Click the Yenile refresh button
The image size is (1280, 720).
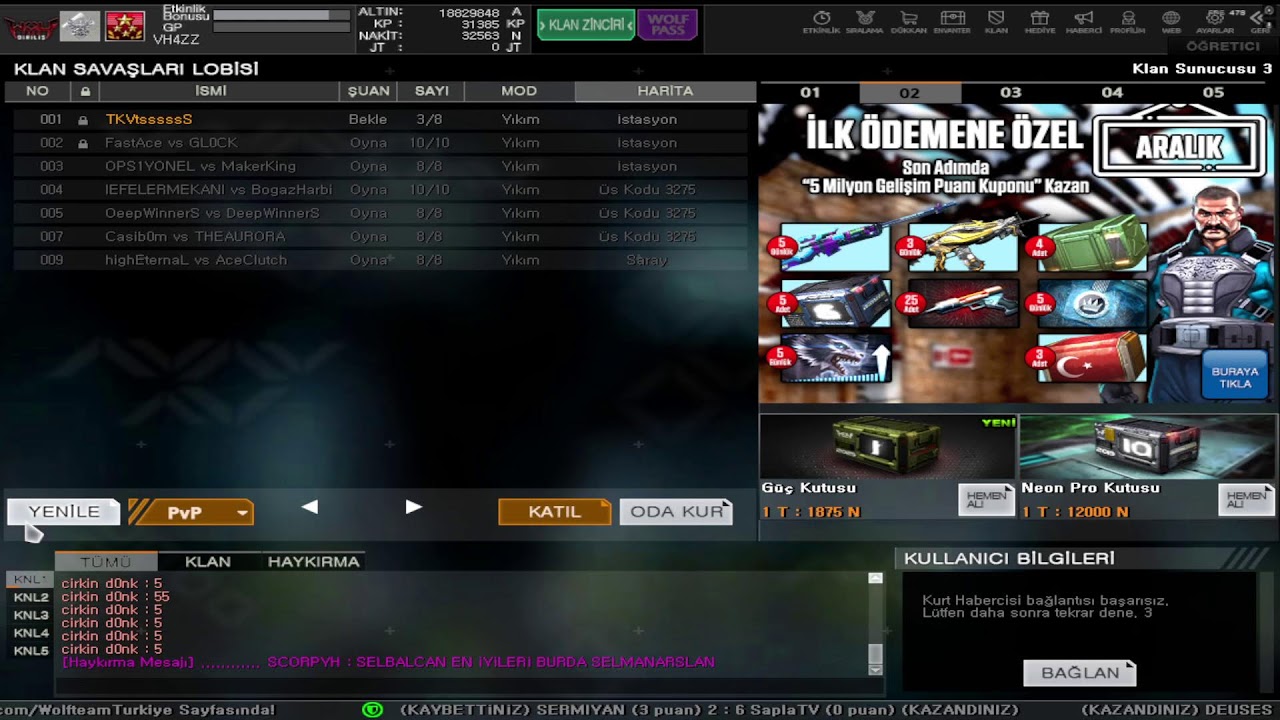point(64,512)
